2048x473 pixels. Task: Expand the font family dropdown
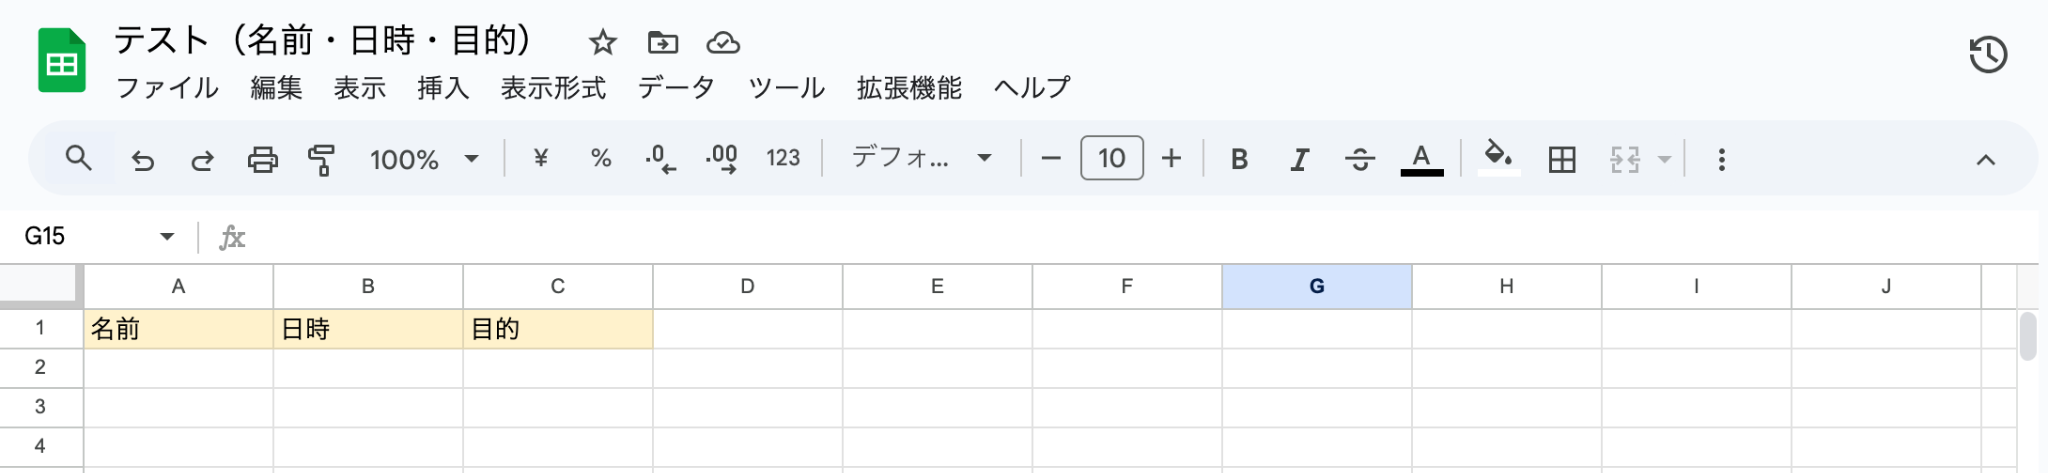pos(921,158)
